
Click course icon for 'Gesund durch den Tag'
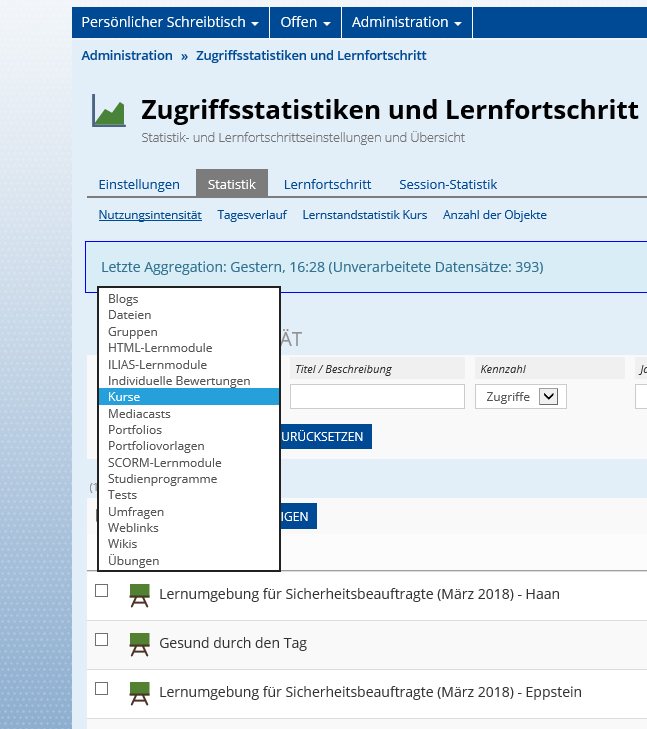pos(139,645)
